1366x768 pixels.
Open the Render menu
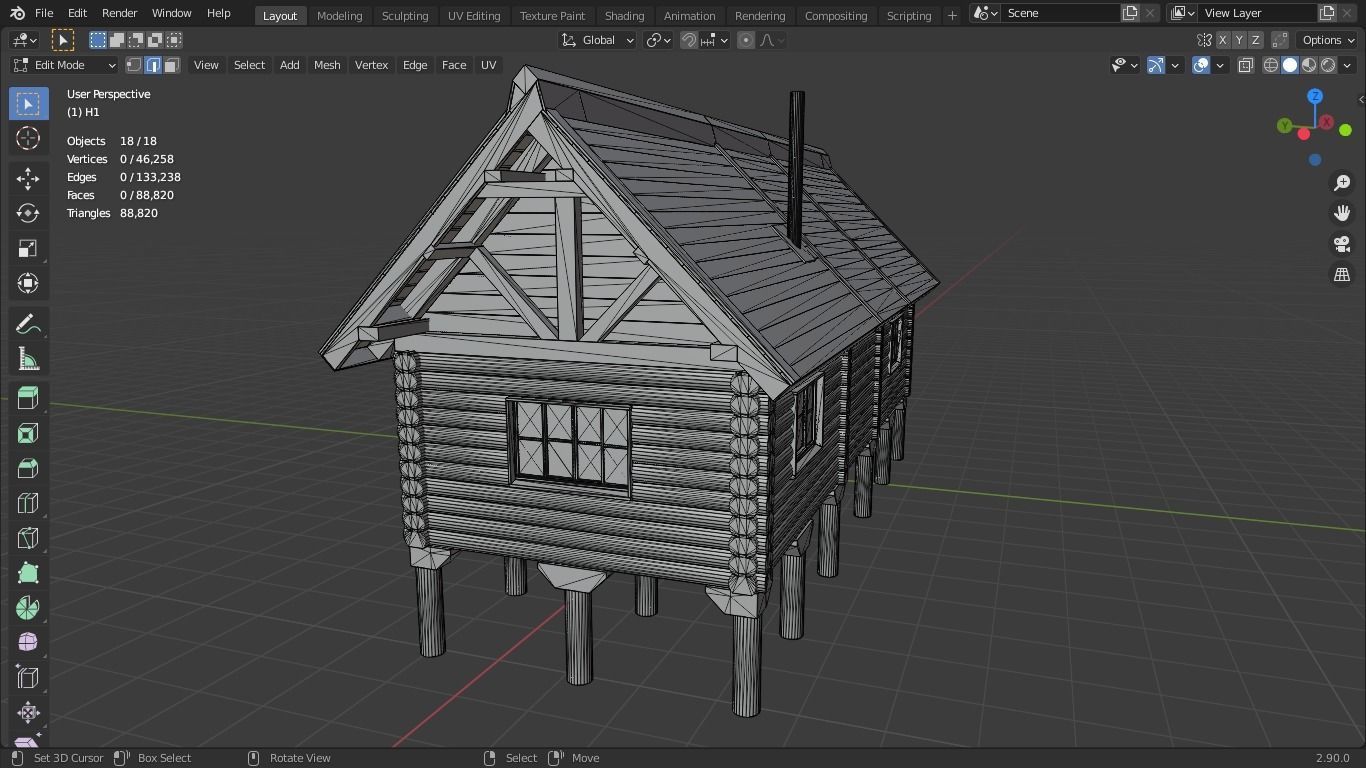119,13
